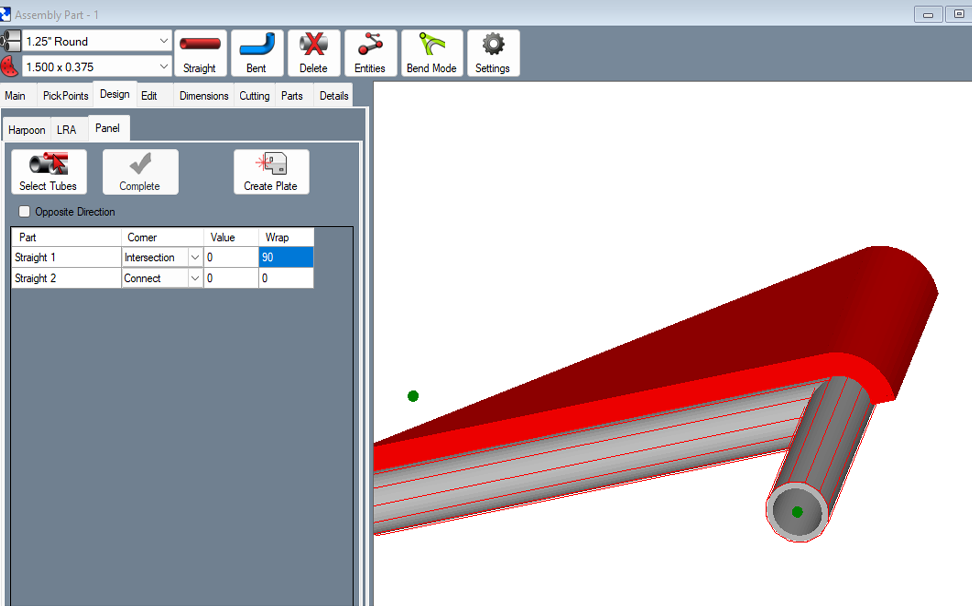Click the red die icon beside 1.500 x 0.375
972x606 pixels.
(x=10, y=66)
